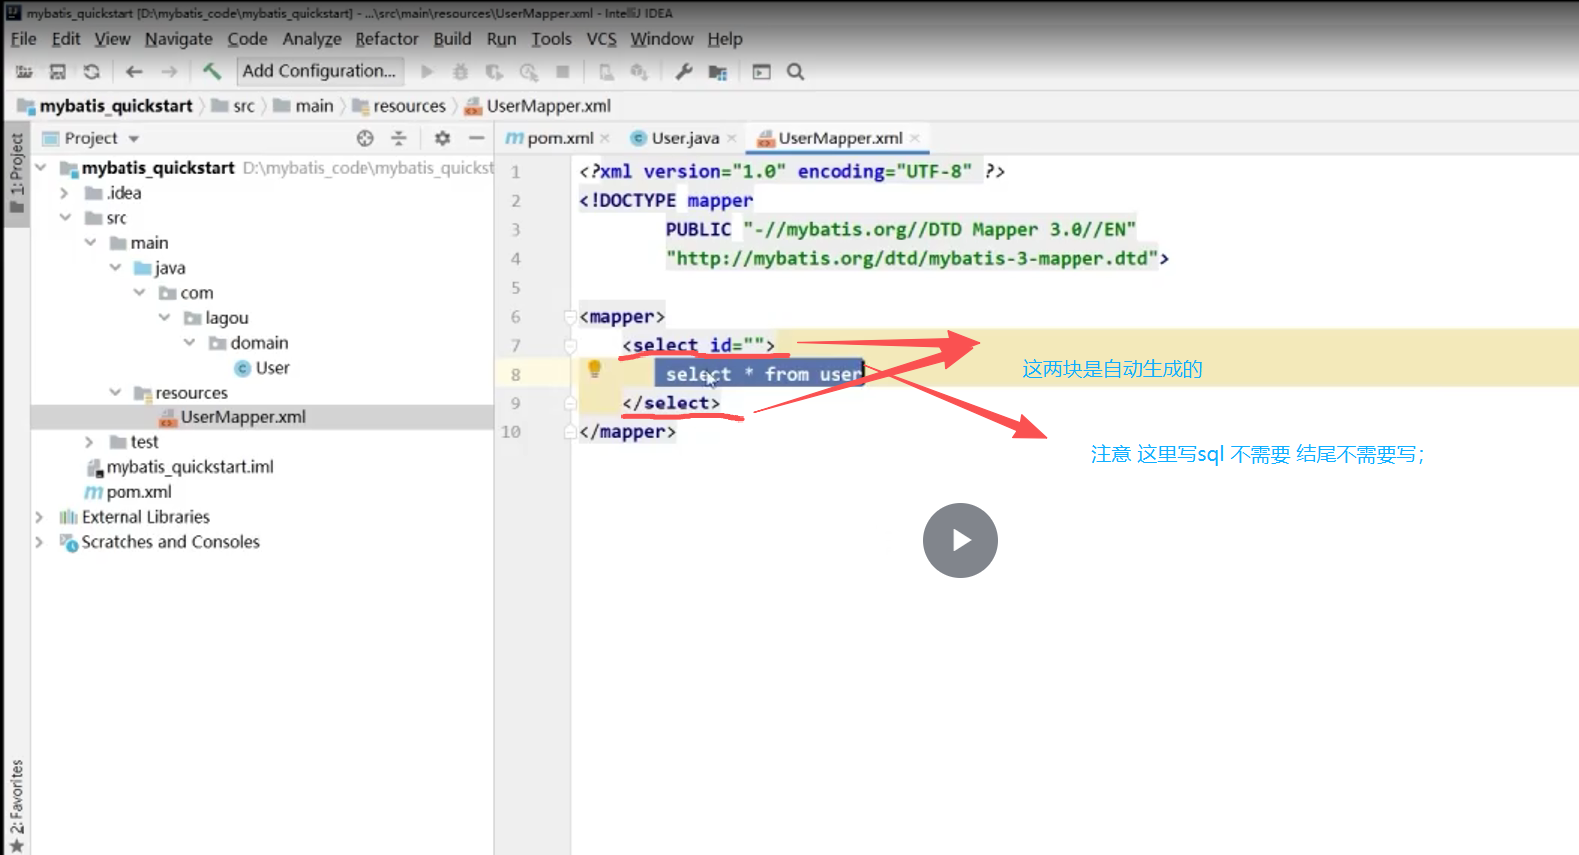
Task: Click the Open file toolbar icon
Action: coord(24,72)
